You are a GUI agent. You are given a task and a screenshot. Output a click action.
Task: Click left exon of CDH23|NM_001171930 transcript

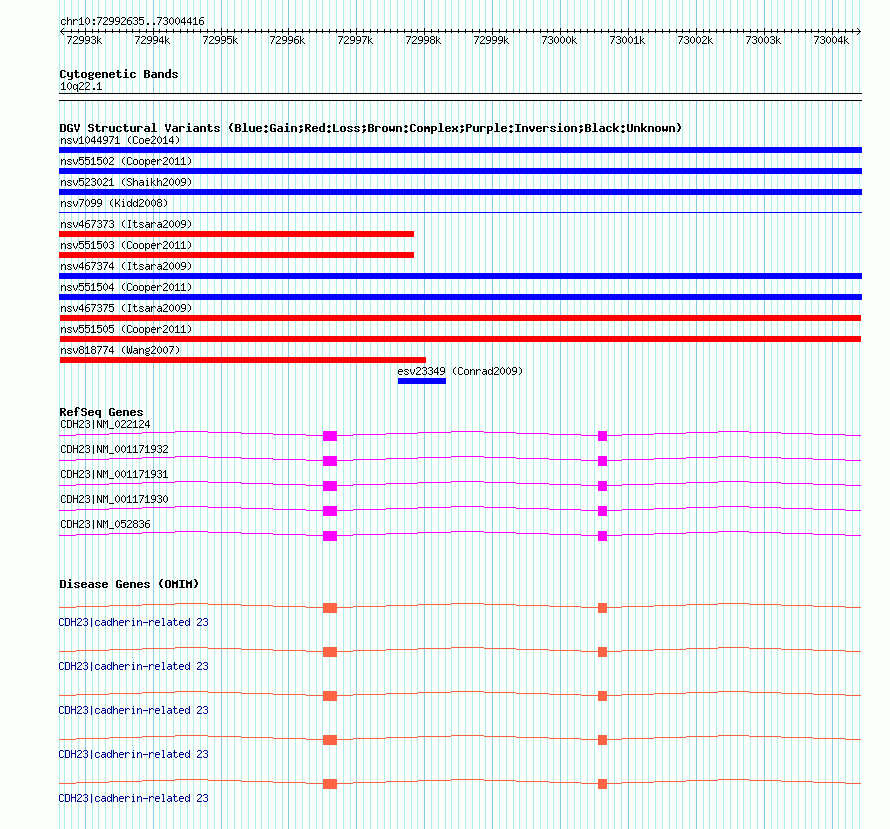330,511
